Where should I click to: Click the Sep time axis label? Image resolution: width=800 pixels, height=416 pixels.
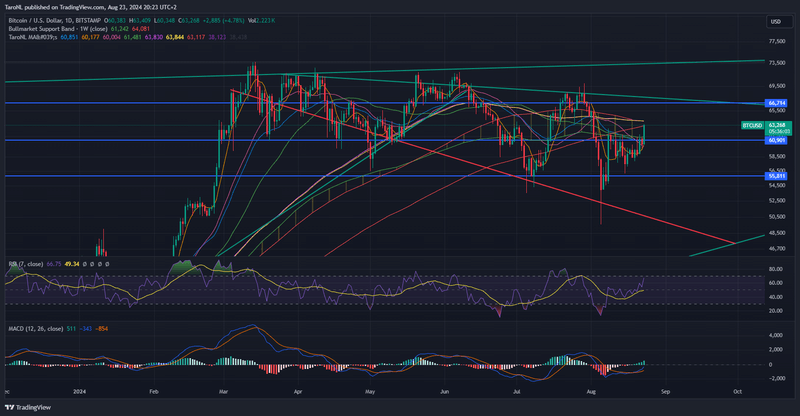click(665, 392)
